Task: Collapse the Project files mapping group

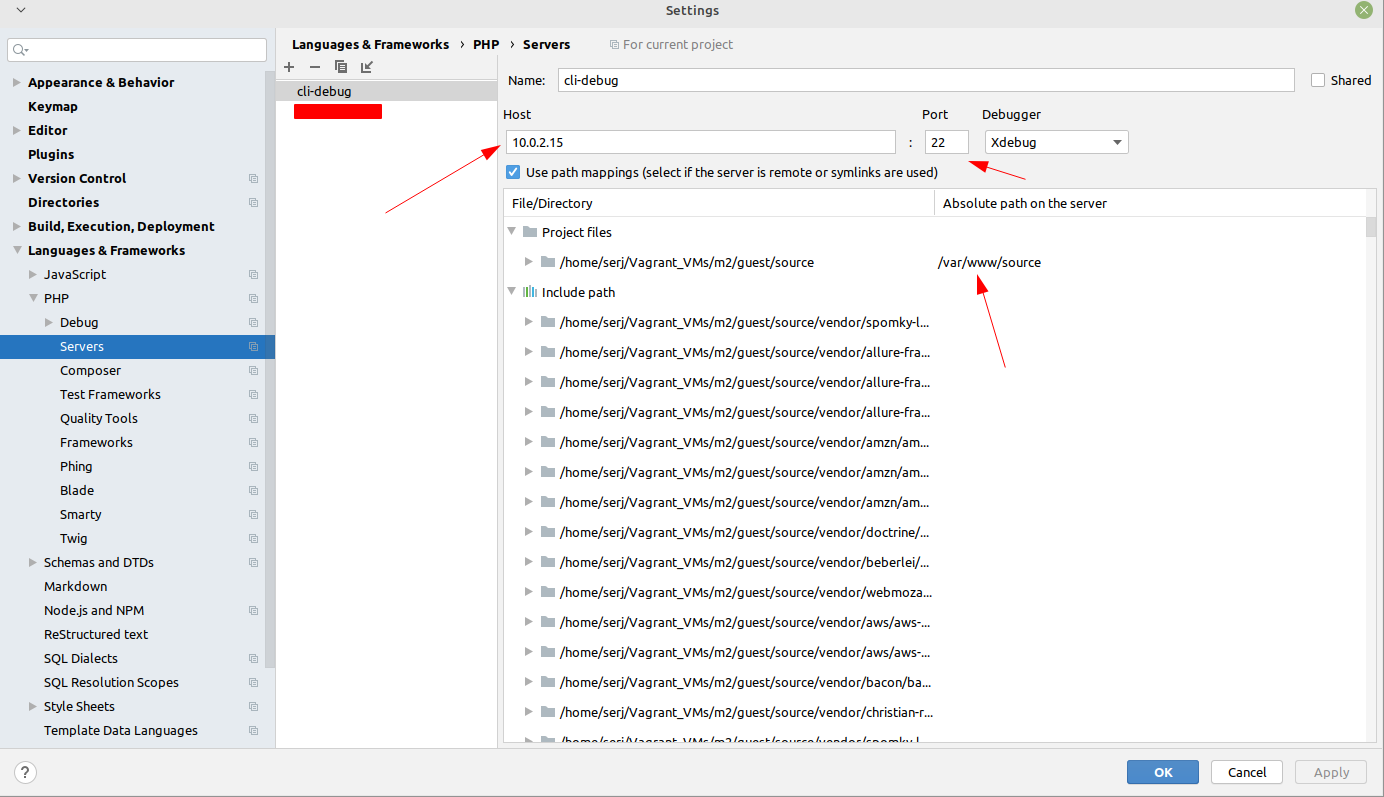Action: tap(512, 231)
